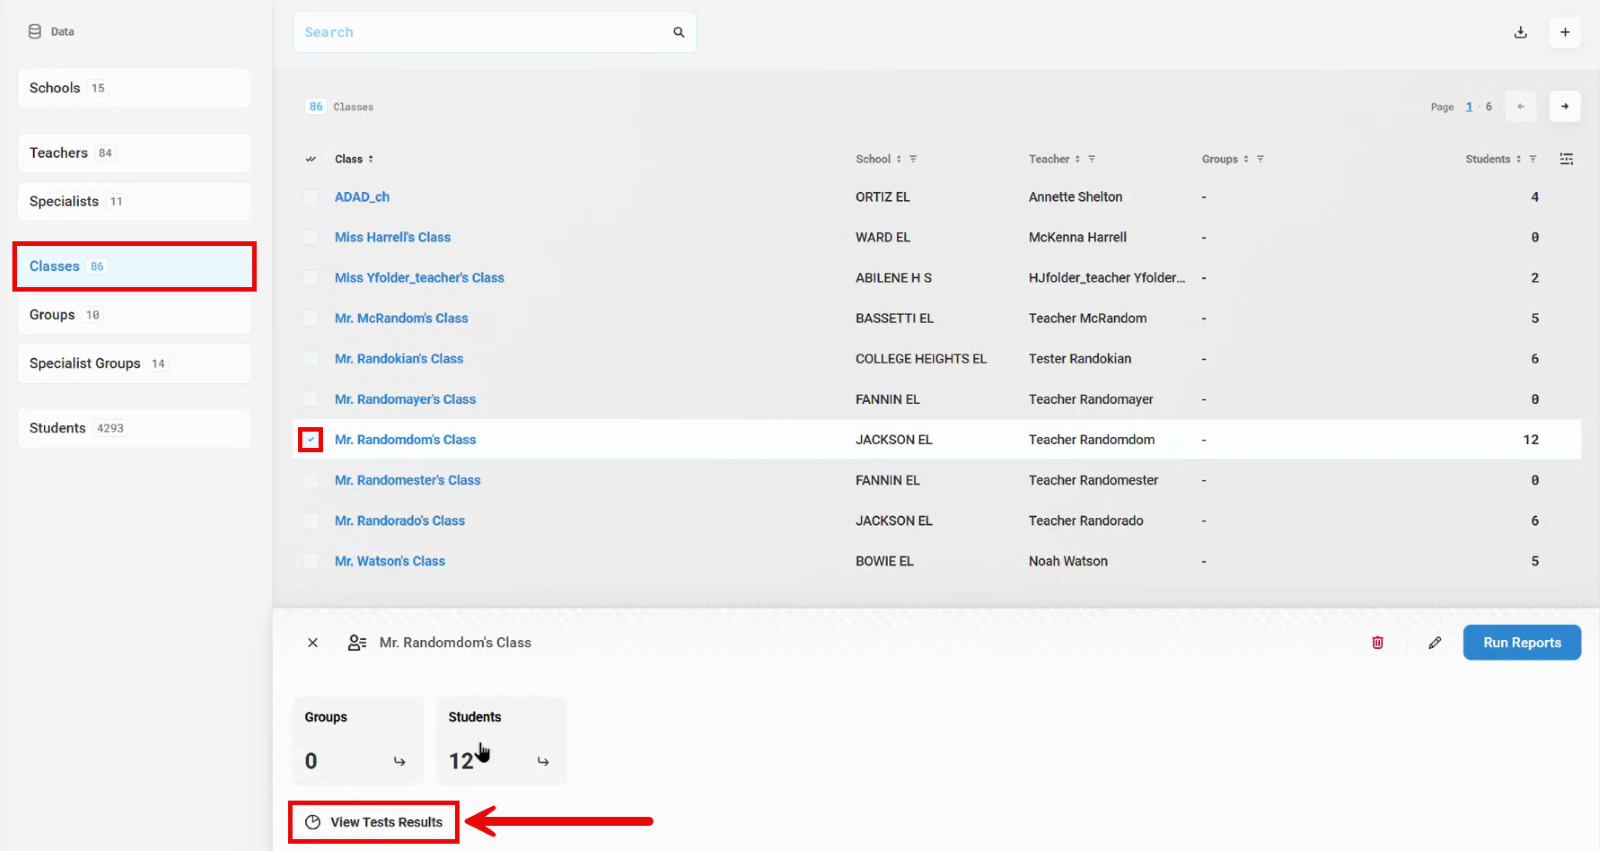Screen dimensions: 1600x851
Task: Delete Mr. Randomdom's Class with the trash icon
Action: click(1377, 643)
